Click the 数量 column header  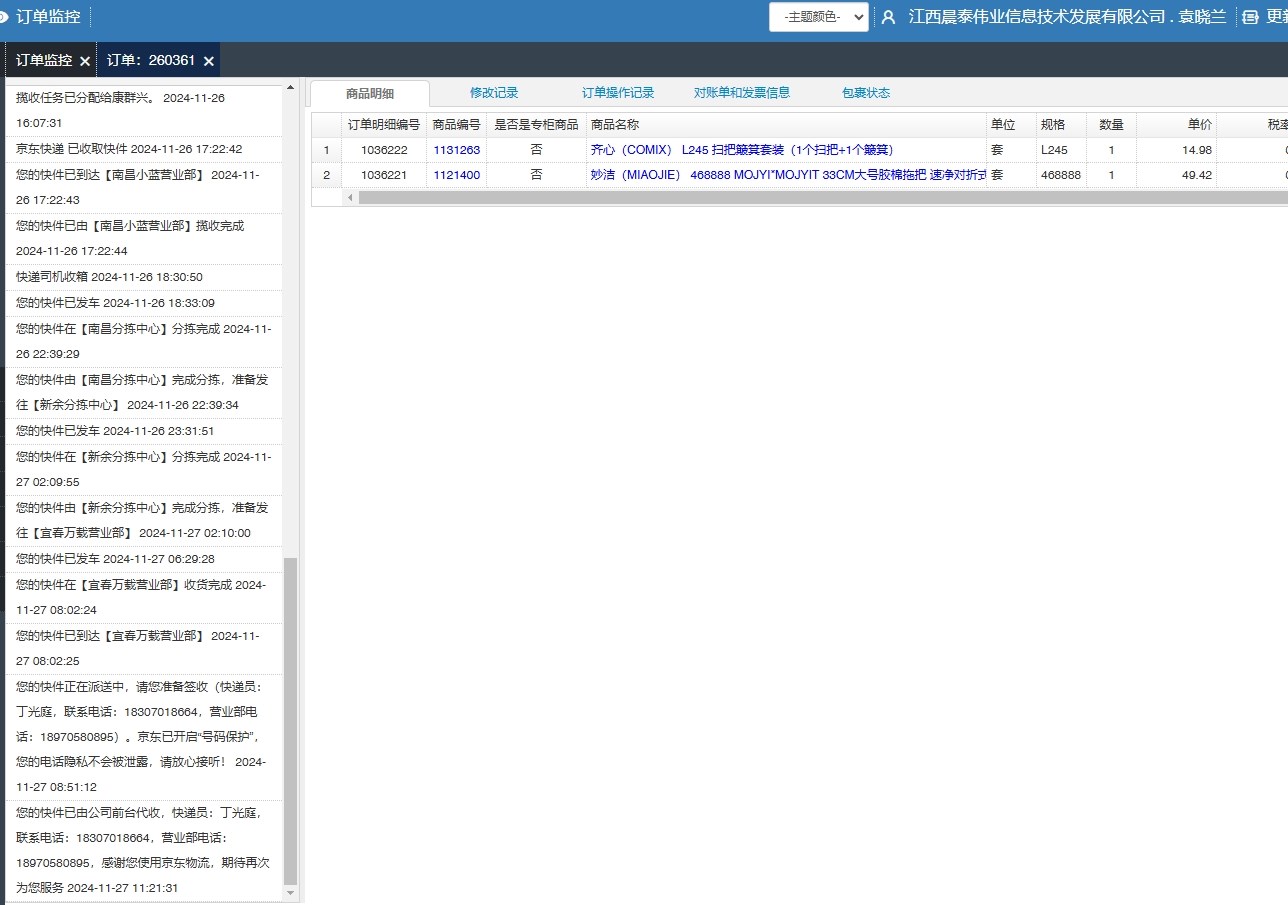(1111, 125)
